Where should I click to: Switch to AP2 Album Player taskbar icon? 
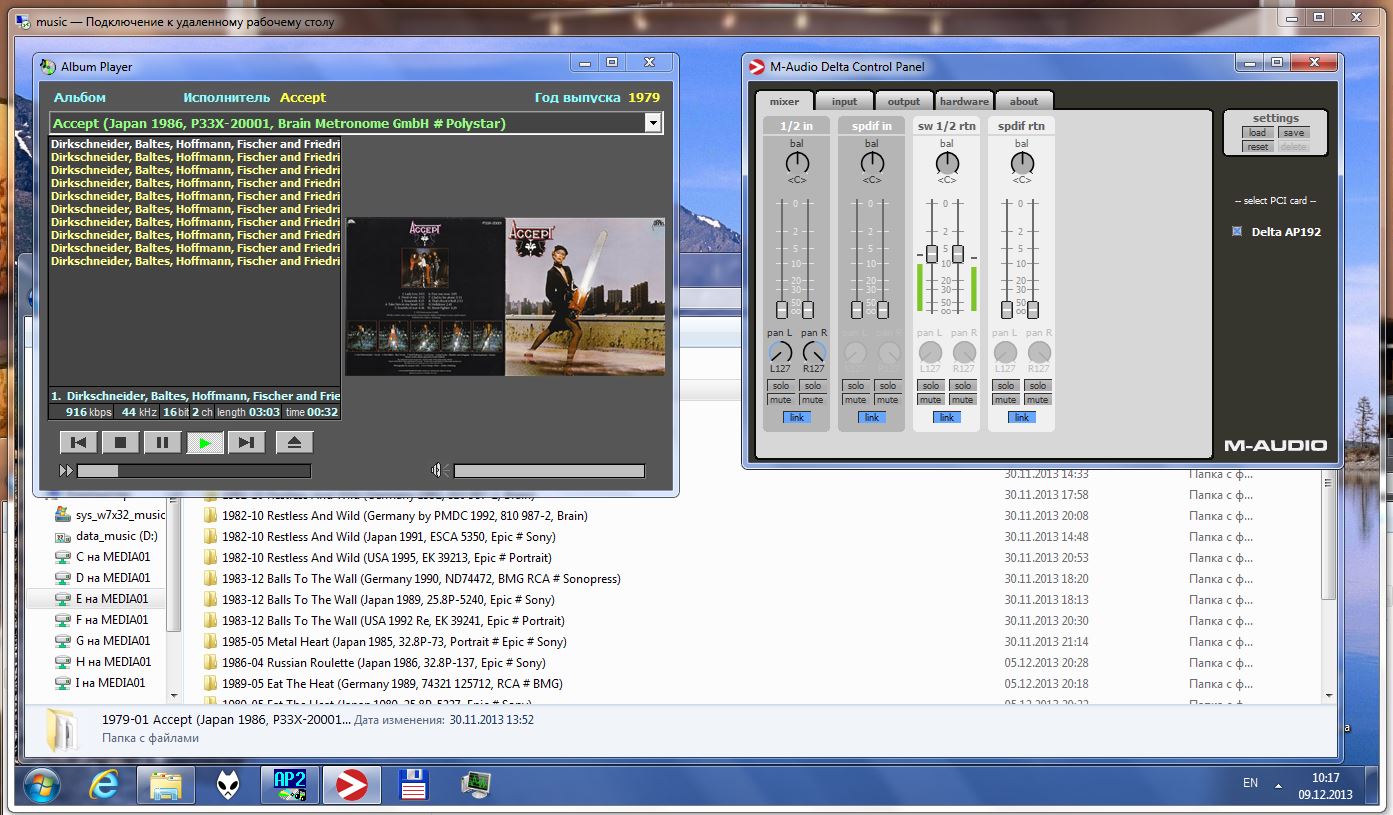point(289,785)
